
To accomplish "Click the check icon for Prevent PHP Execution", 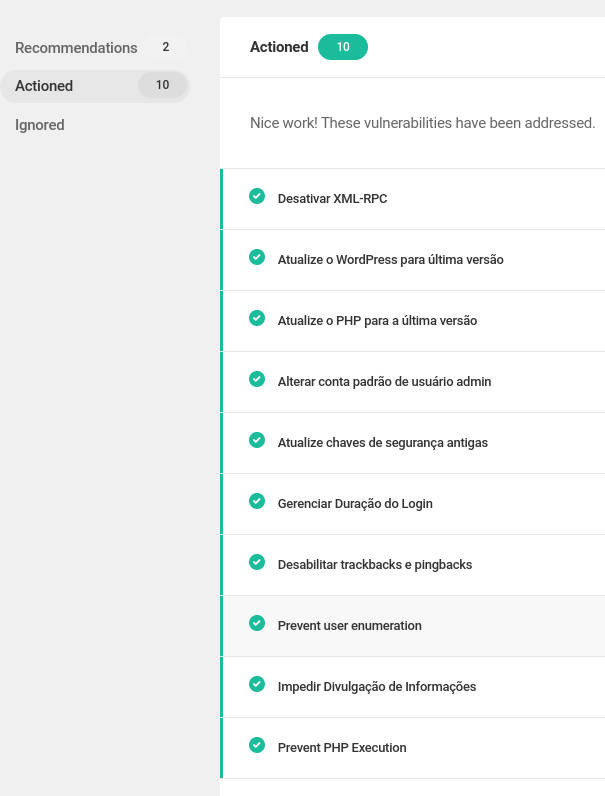I will [257, 744].
